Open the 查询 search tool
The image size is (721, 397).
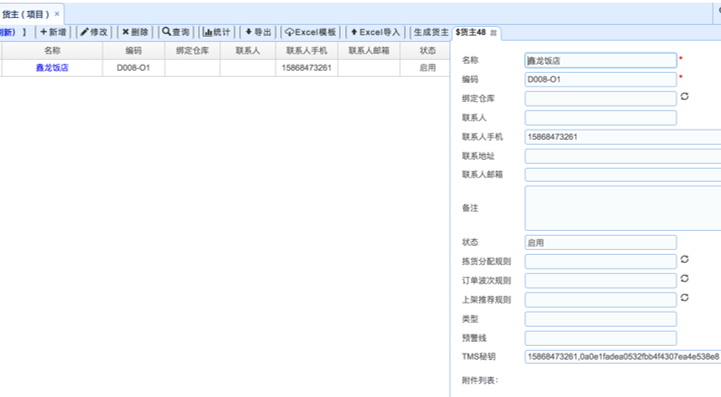[x=176, y=32]
